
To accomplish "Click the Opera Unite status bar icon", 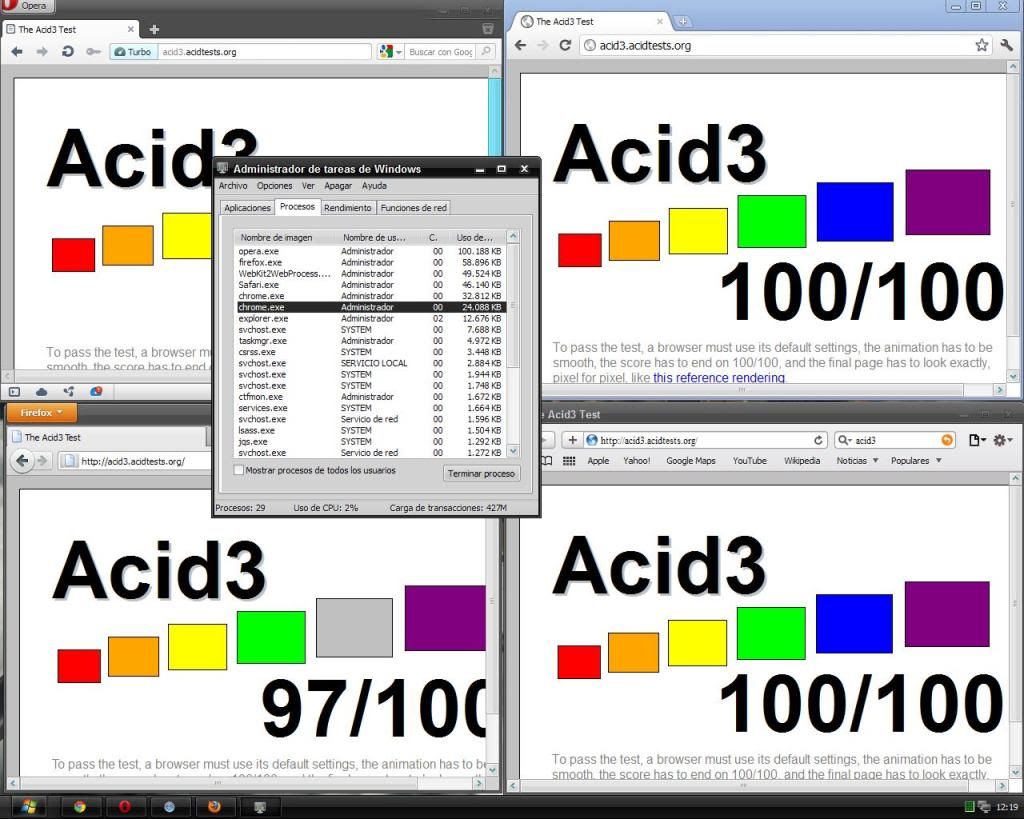I will pos(69,392).
